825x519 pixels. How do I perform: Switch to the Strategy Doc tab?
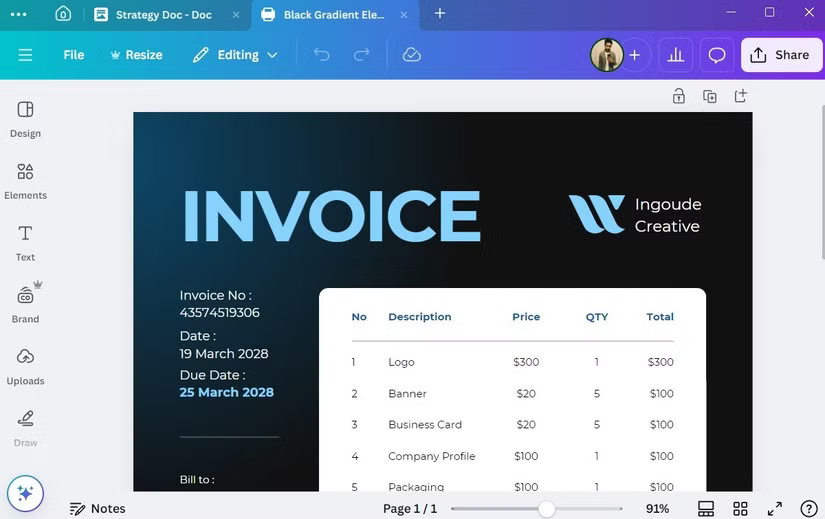coord(162,15)
